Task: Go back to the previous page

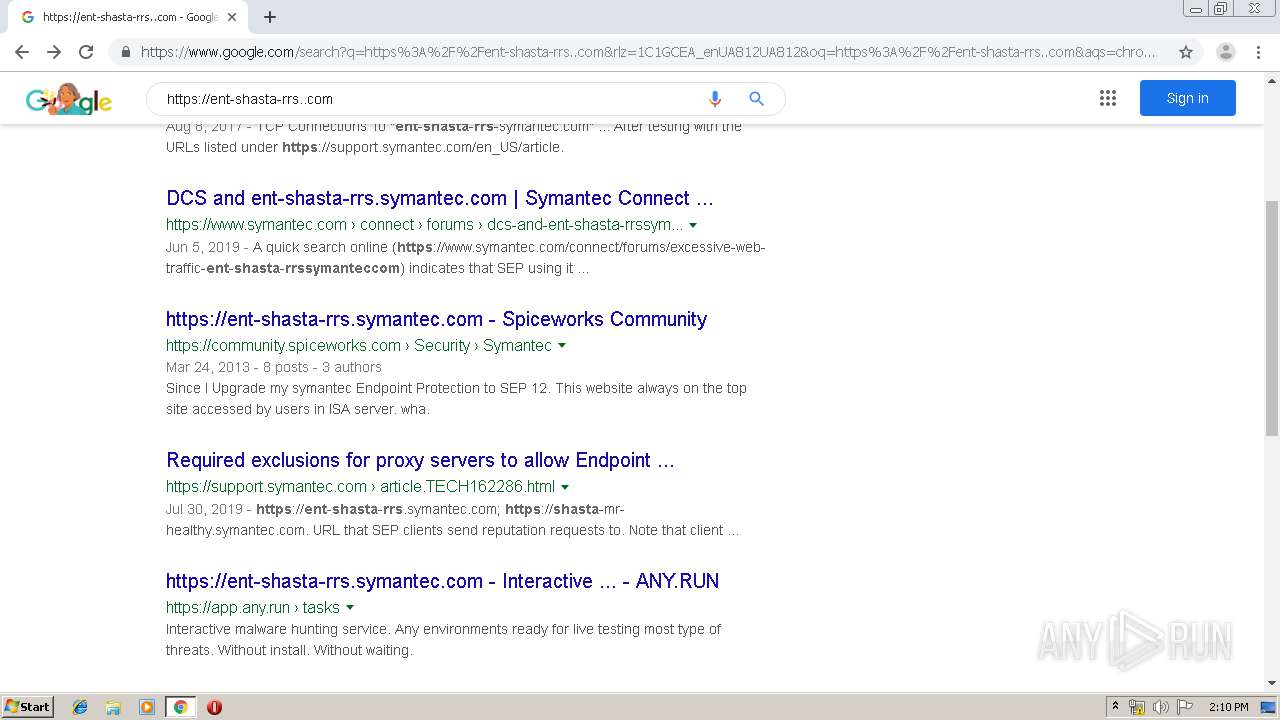Action: click(22, 52)
